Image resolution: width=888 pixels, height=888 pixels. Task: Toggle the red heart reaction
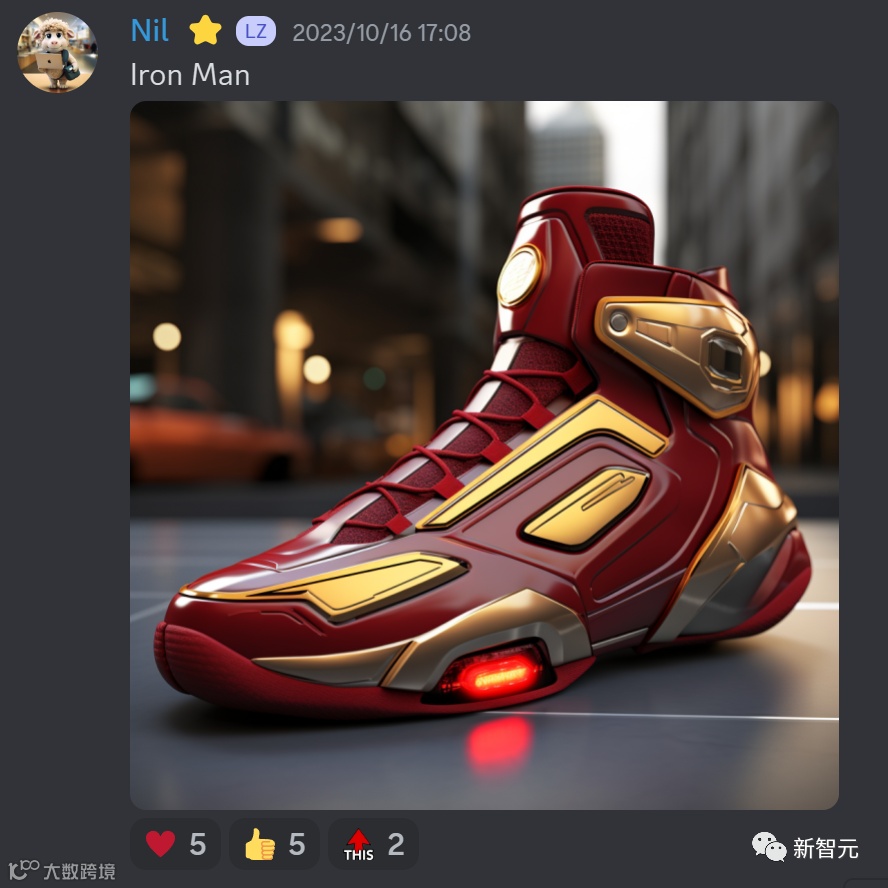click(x=175, y=844)
